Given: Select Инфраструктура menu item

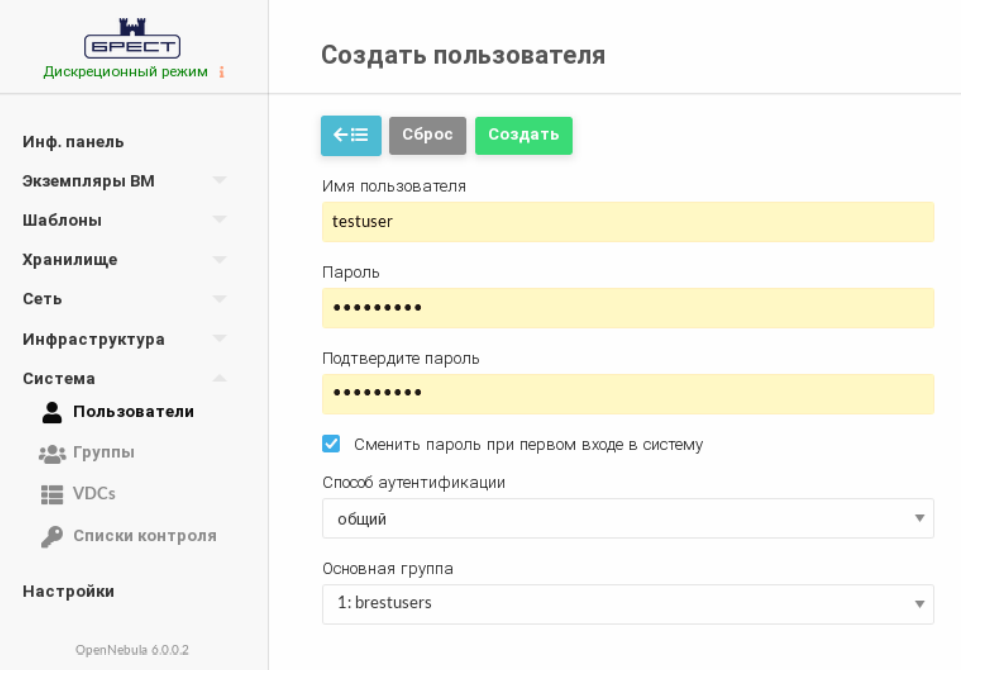Looking at the screenshot, I should pyautogui.click(x=94, y=339).
